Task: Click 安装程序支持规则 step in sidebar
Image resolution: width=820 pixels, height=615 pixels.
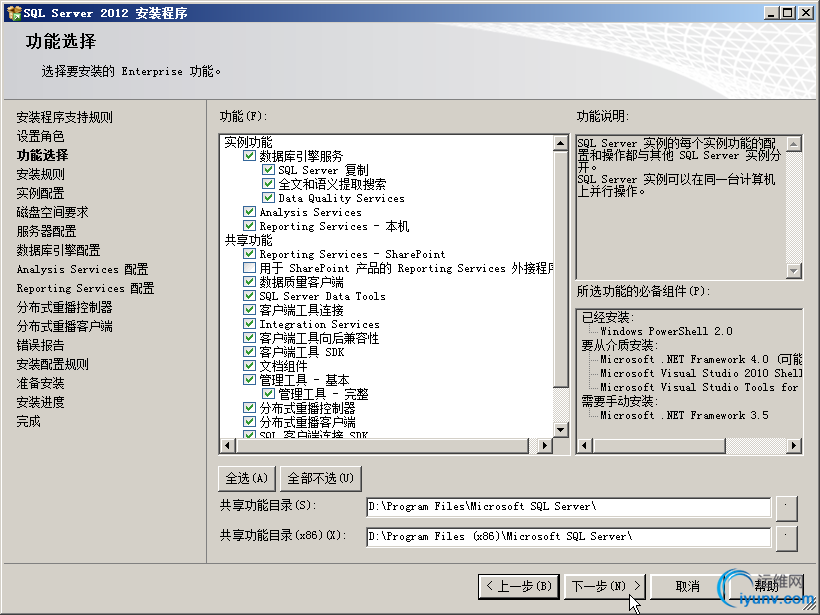Action: [x=64, y=117]
